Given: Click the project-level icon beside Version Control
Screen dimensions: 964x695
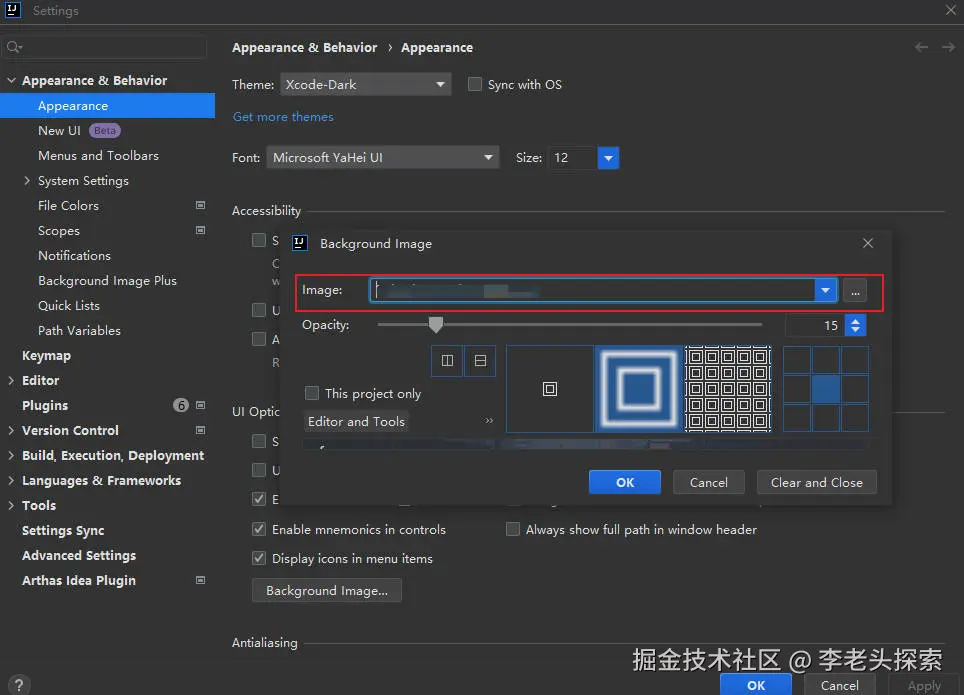Looking at the screenshot, I should (200, 430).
